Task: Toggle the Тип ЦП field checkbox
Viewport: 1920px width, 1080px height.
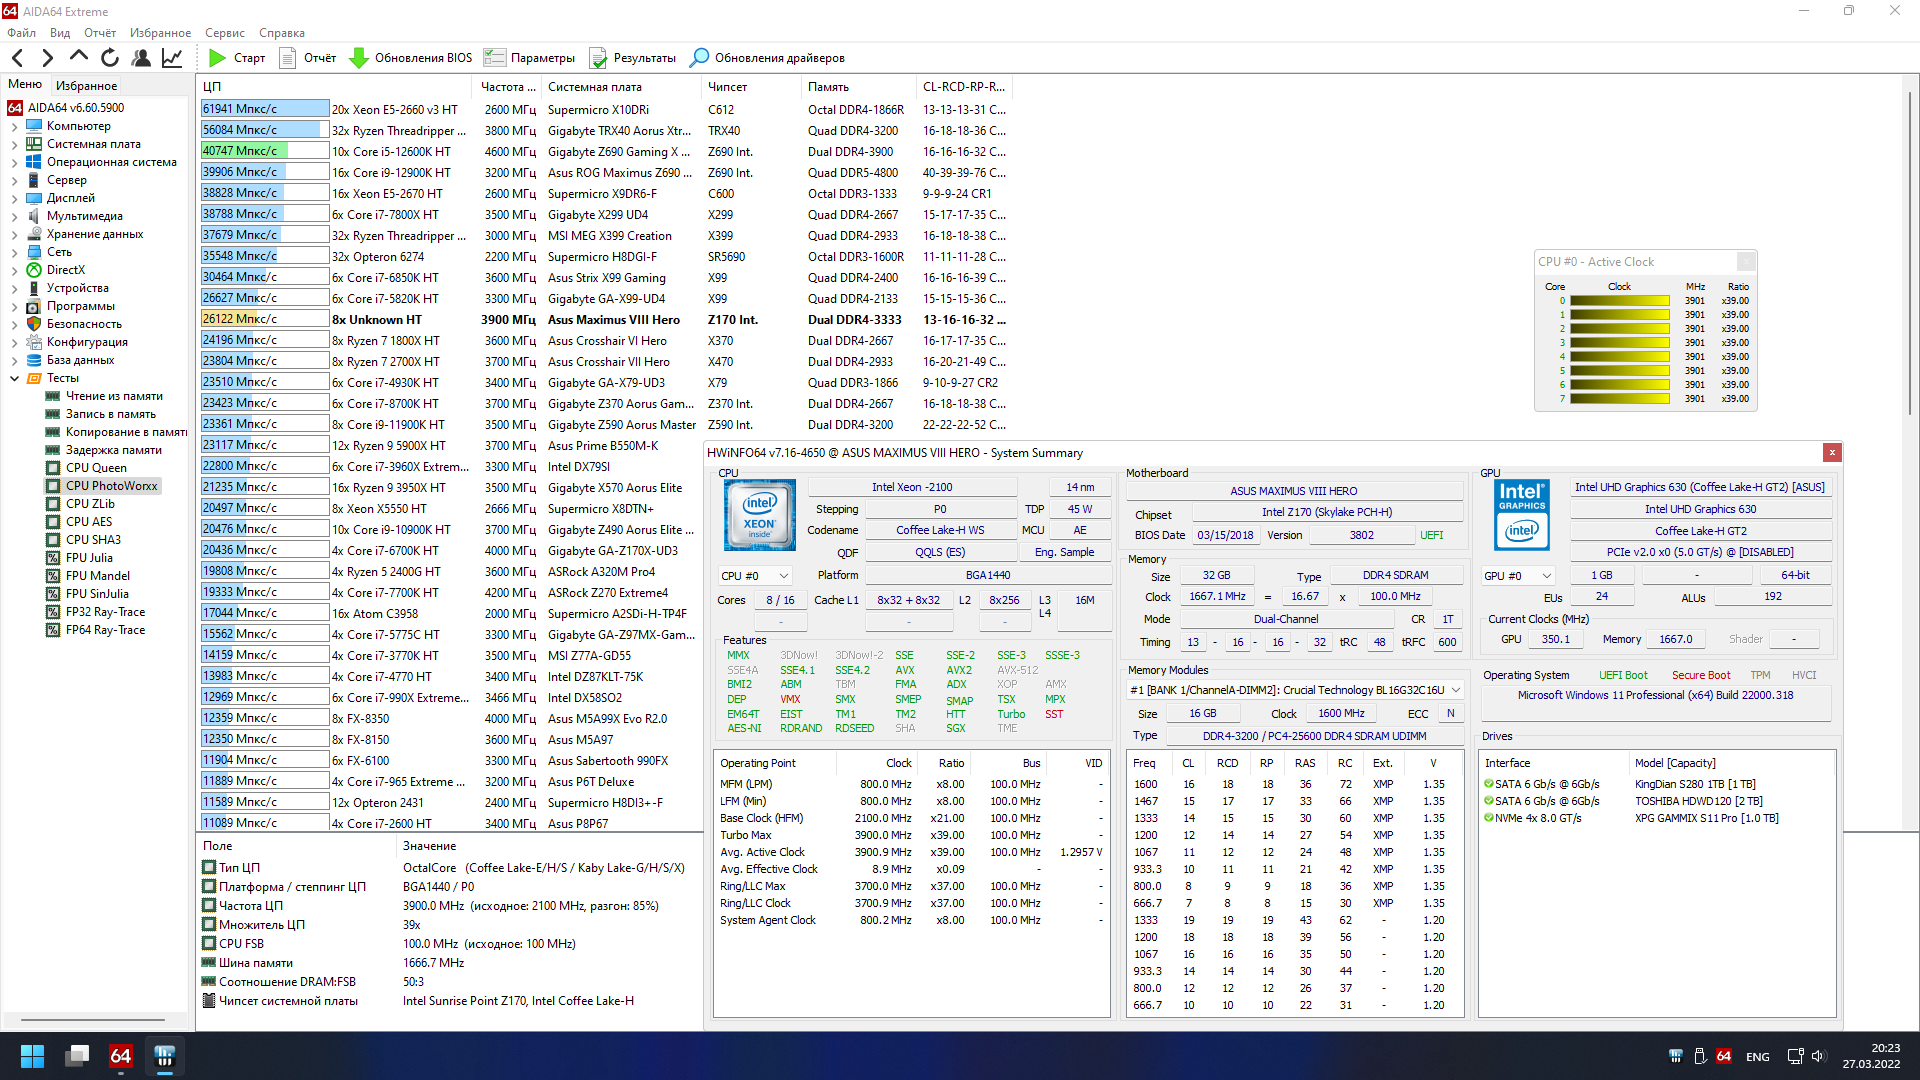Action: click(209, 867)
